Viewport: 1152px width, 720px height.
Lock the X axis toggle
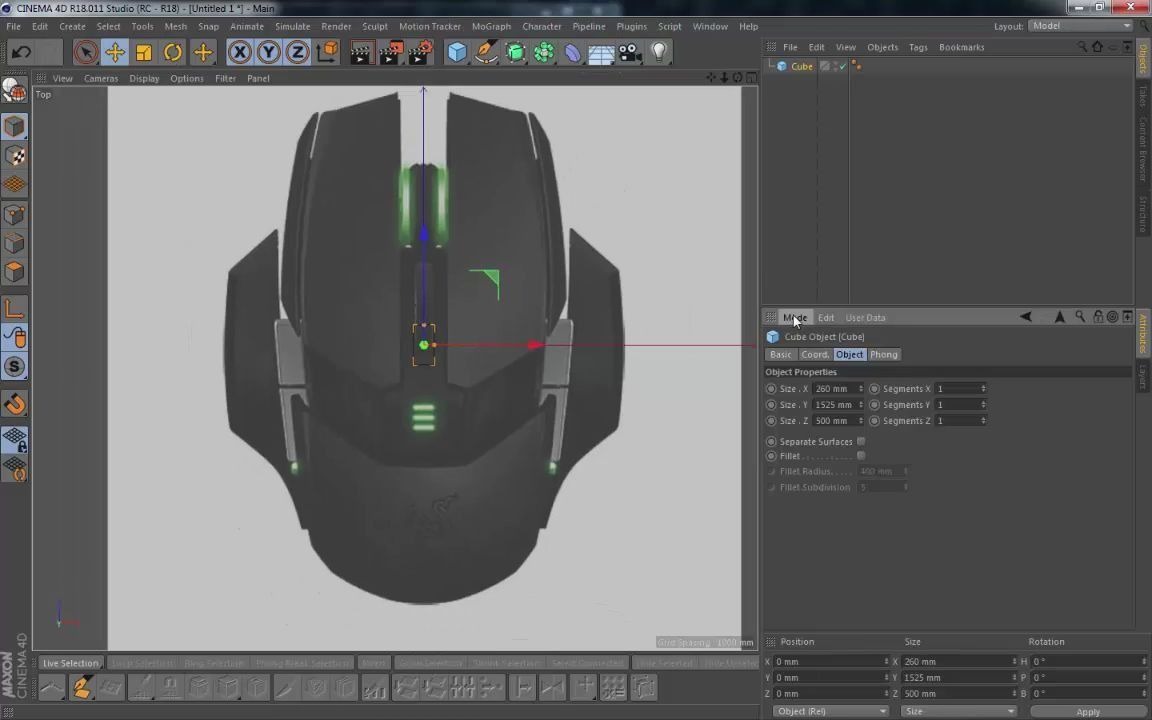[239, 52]
